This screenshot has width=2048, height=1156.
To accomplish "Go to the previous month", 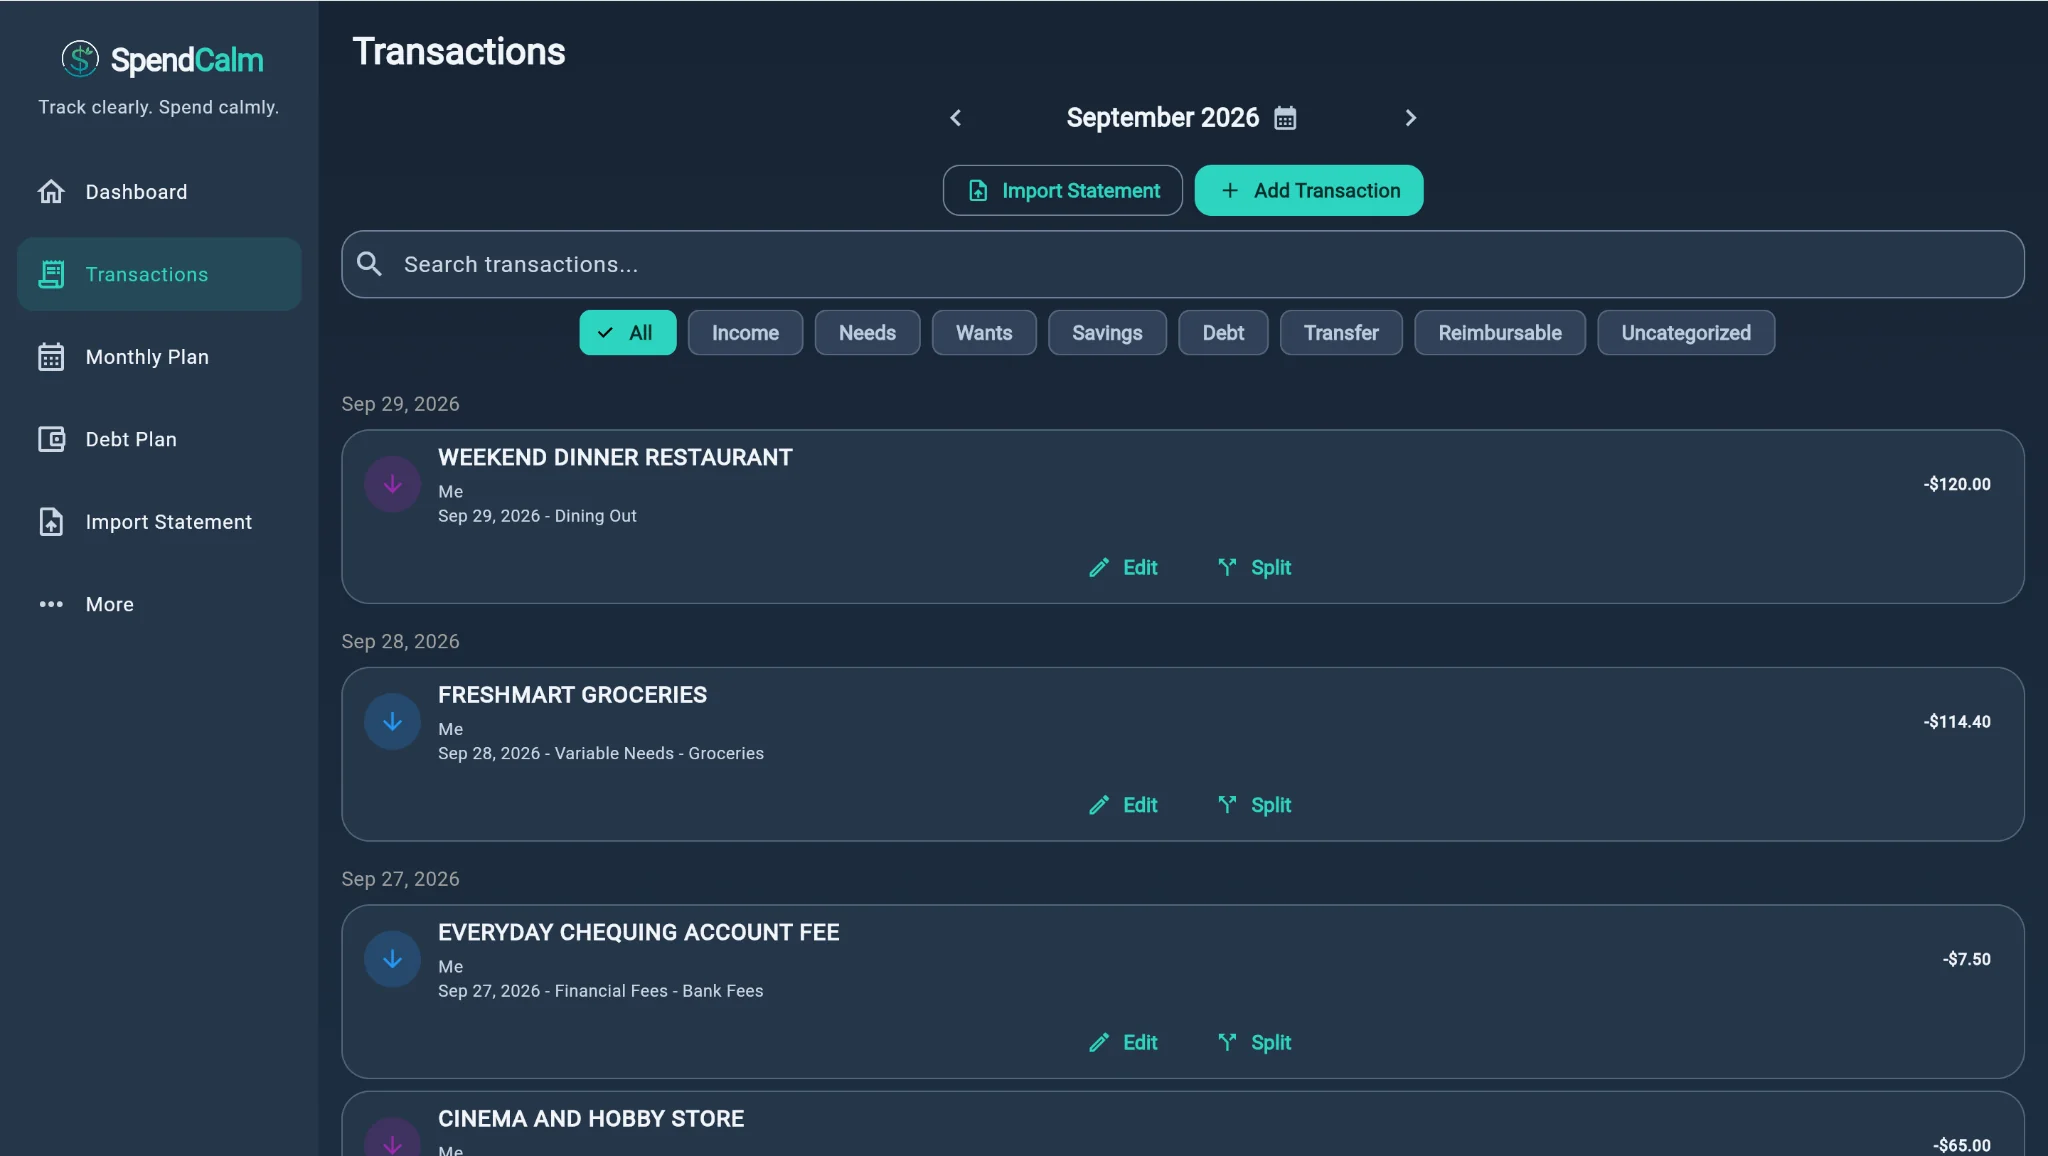I will (x=955, y=118).
